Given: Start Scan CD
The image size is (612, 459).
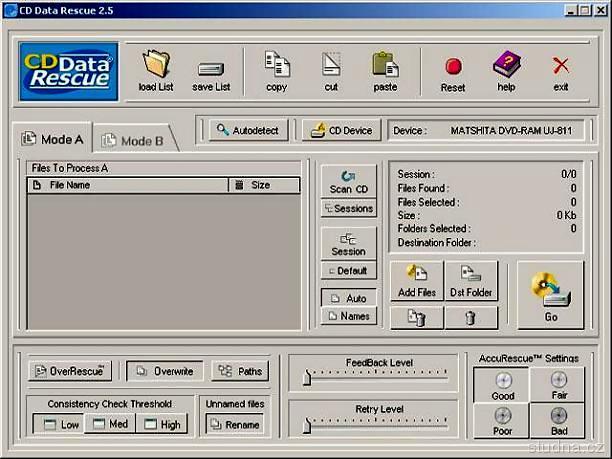Looking at the screenshot, I should [x=349, y=181].
